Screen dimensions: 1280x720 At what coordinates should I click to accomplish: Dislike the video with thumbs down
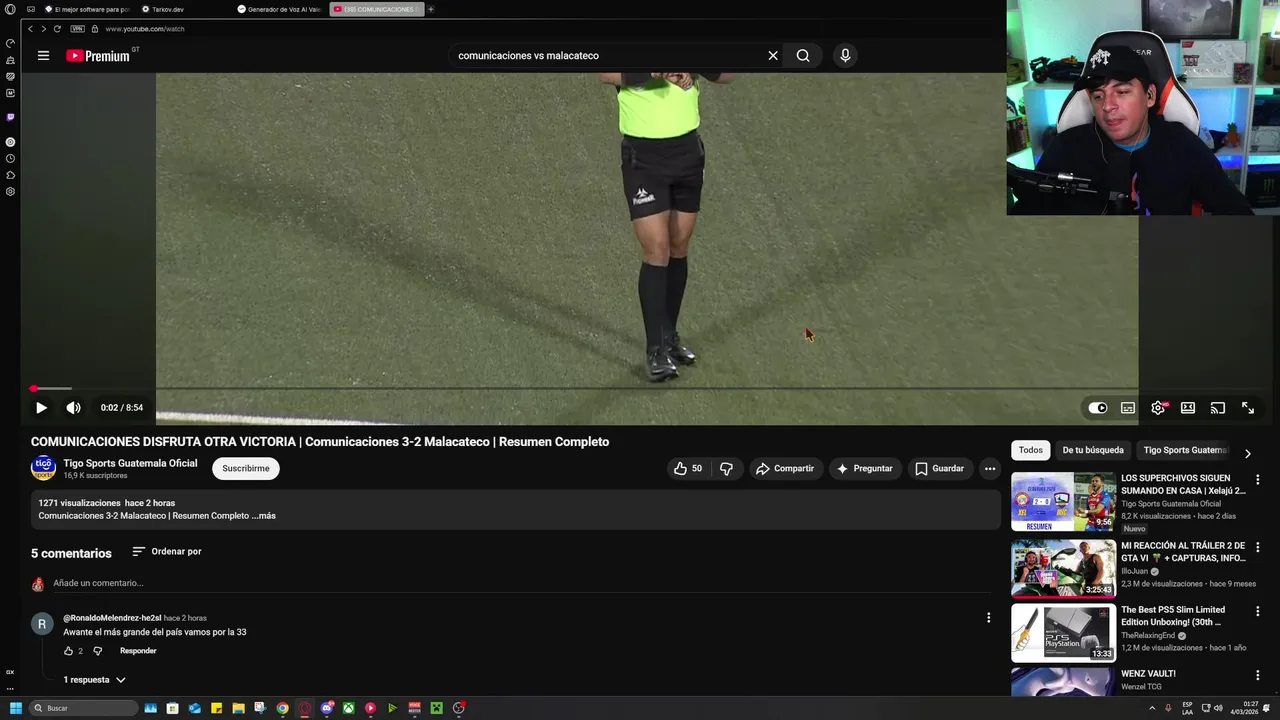tap(727, 468)
